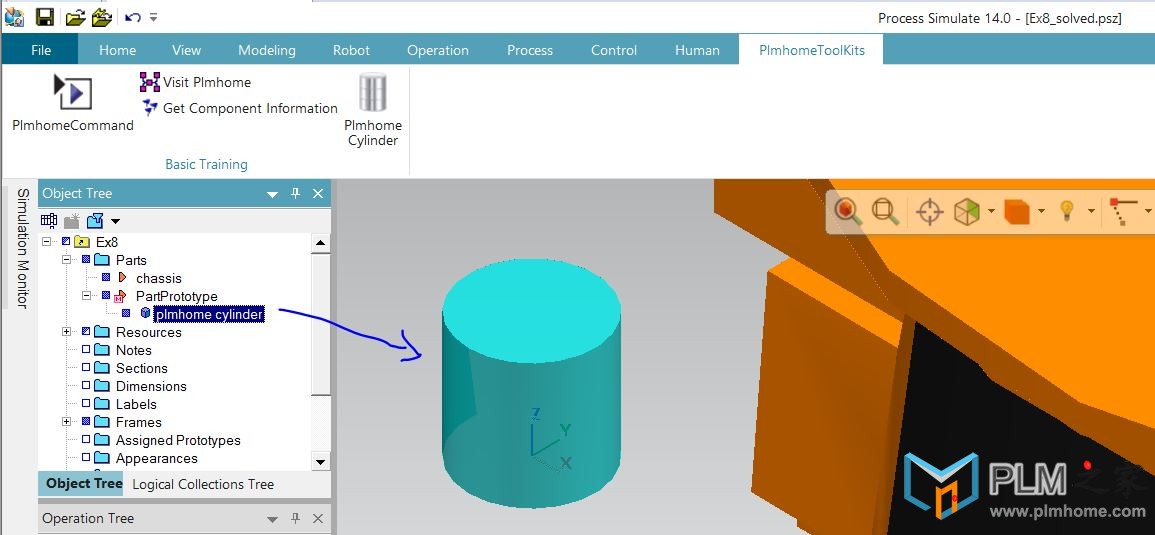Pin the Operation Tree panel

pyautogui.click(x=295, y=518)
